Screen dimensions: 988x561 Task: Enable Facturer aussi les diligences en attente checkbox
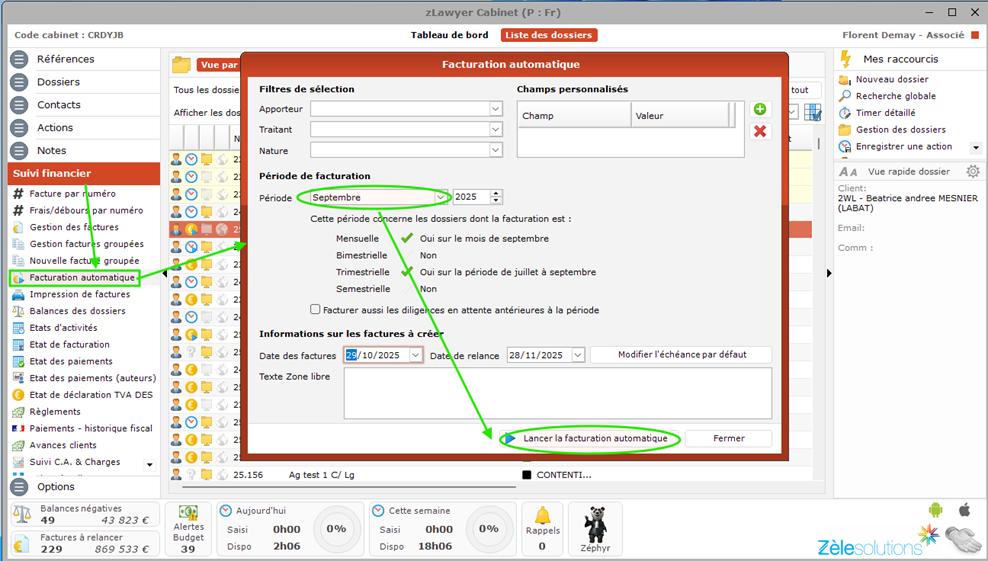[316, 310]
